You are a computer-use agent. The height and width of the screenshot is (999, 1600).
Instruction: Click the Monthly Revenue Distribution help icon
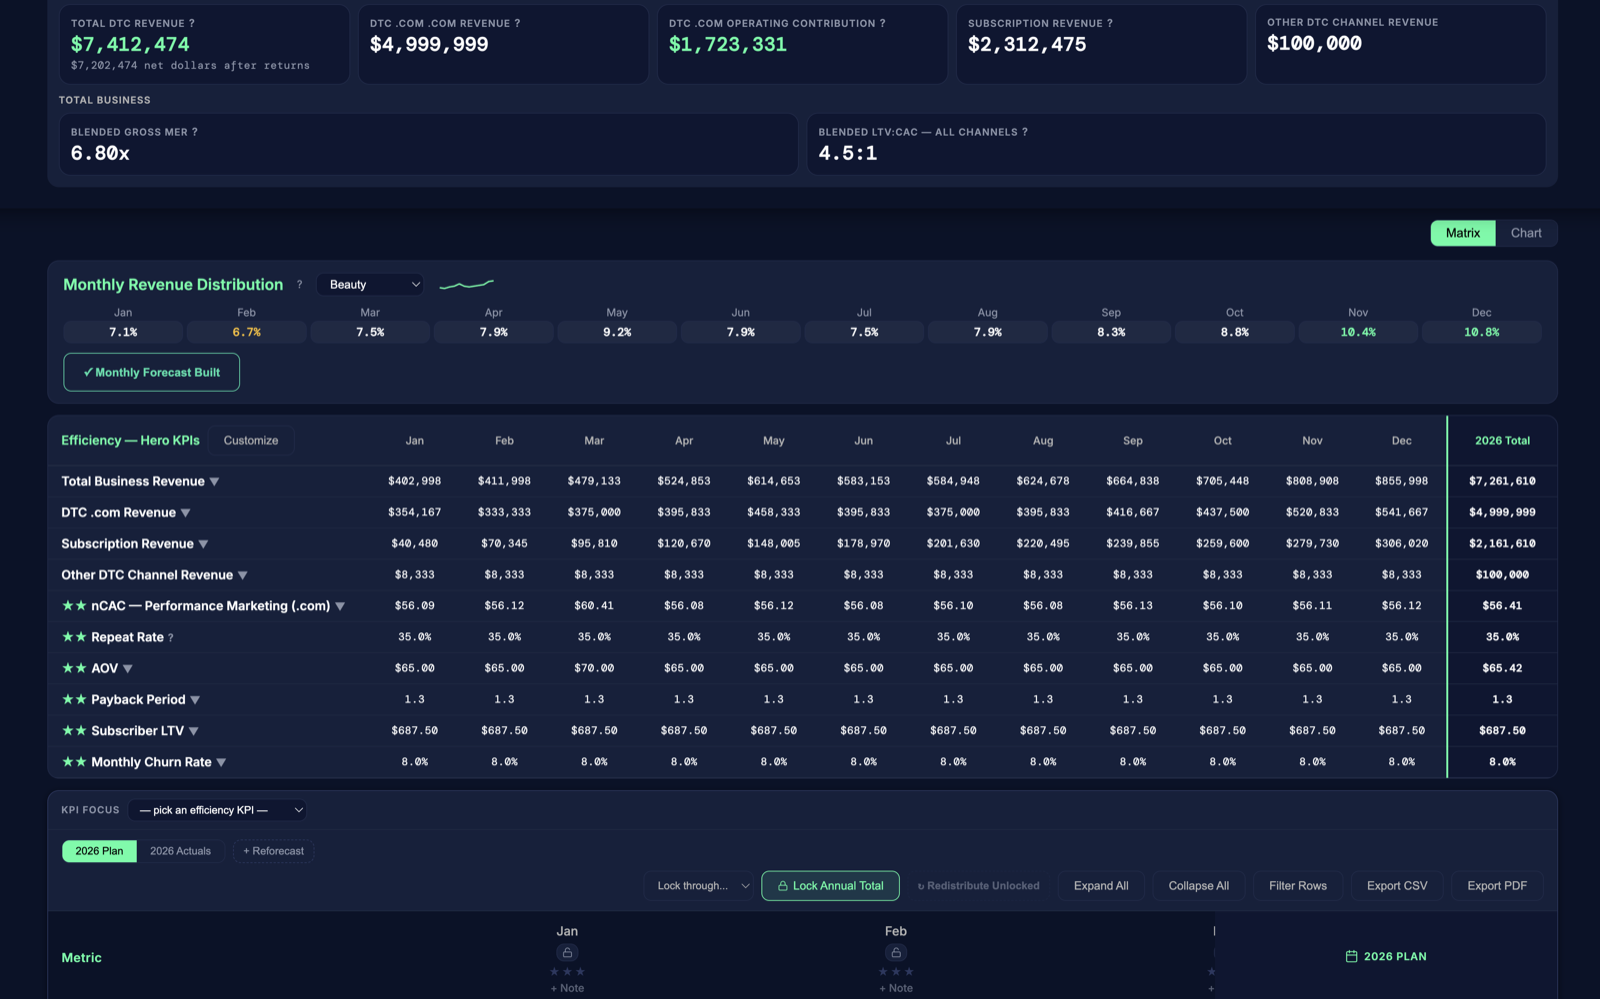299,285
